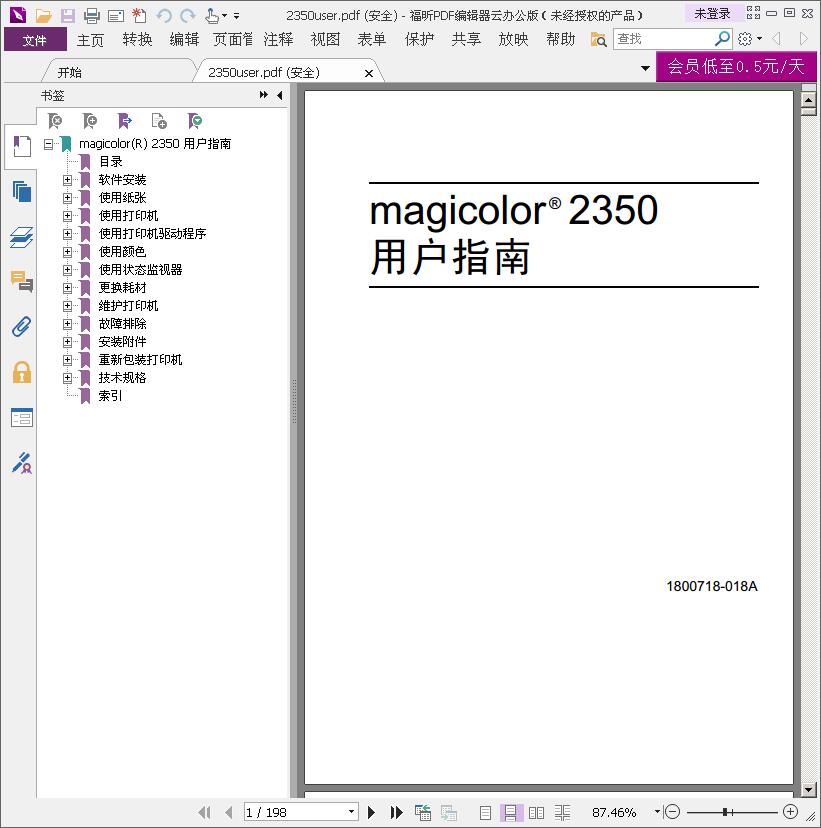Screen dimensions: 821x828
Task: Click the undo arrow icon
Action: tap(164, 16)
